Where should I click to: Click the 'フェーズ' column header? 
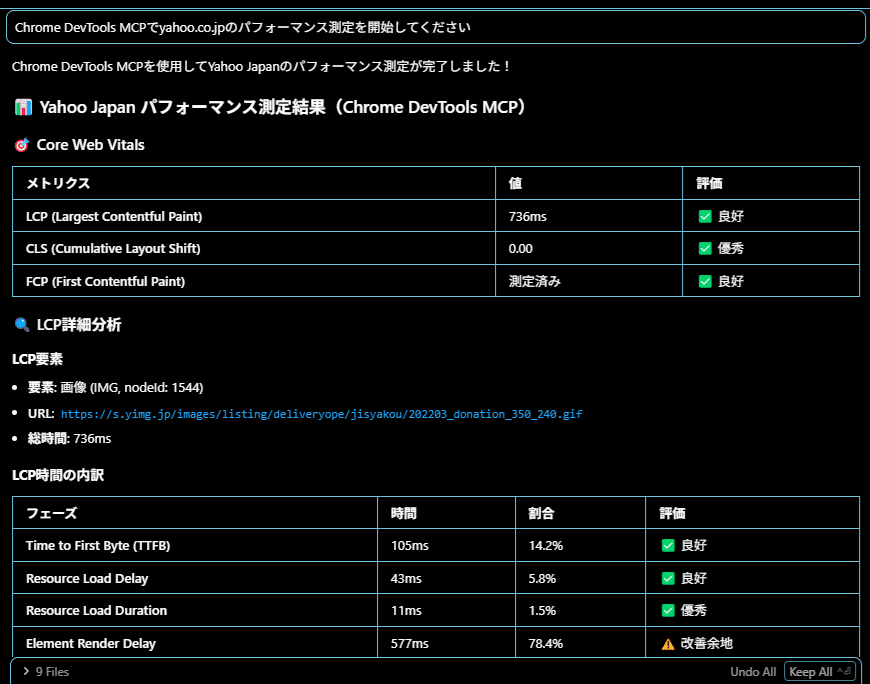pyautogui.click(x=195, y=513)
